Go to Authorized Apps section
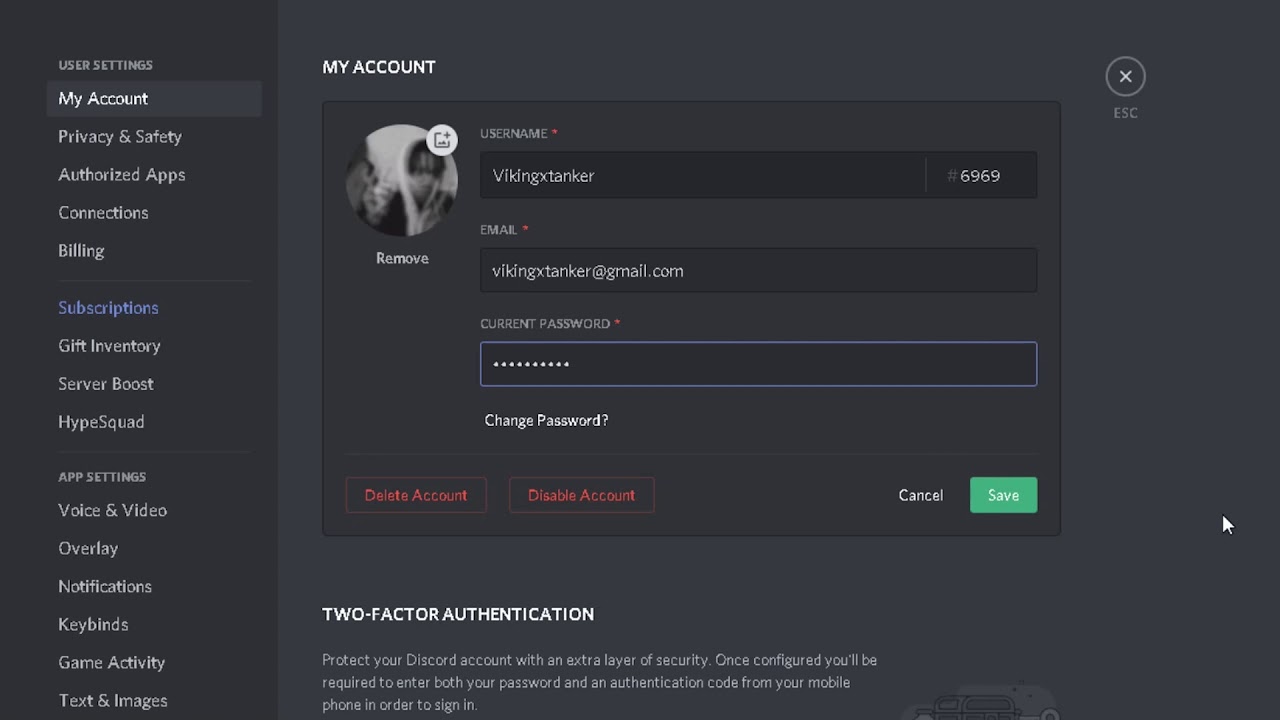This screenshot has width=1280, height=720. [121, 174]
